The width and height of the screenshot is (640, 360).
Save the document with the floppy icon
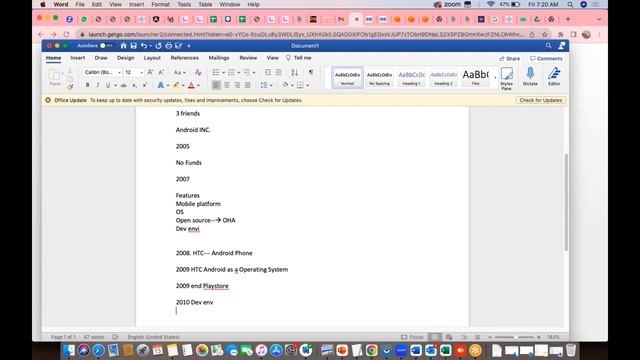[x=133, y=46]
